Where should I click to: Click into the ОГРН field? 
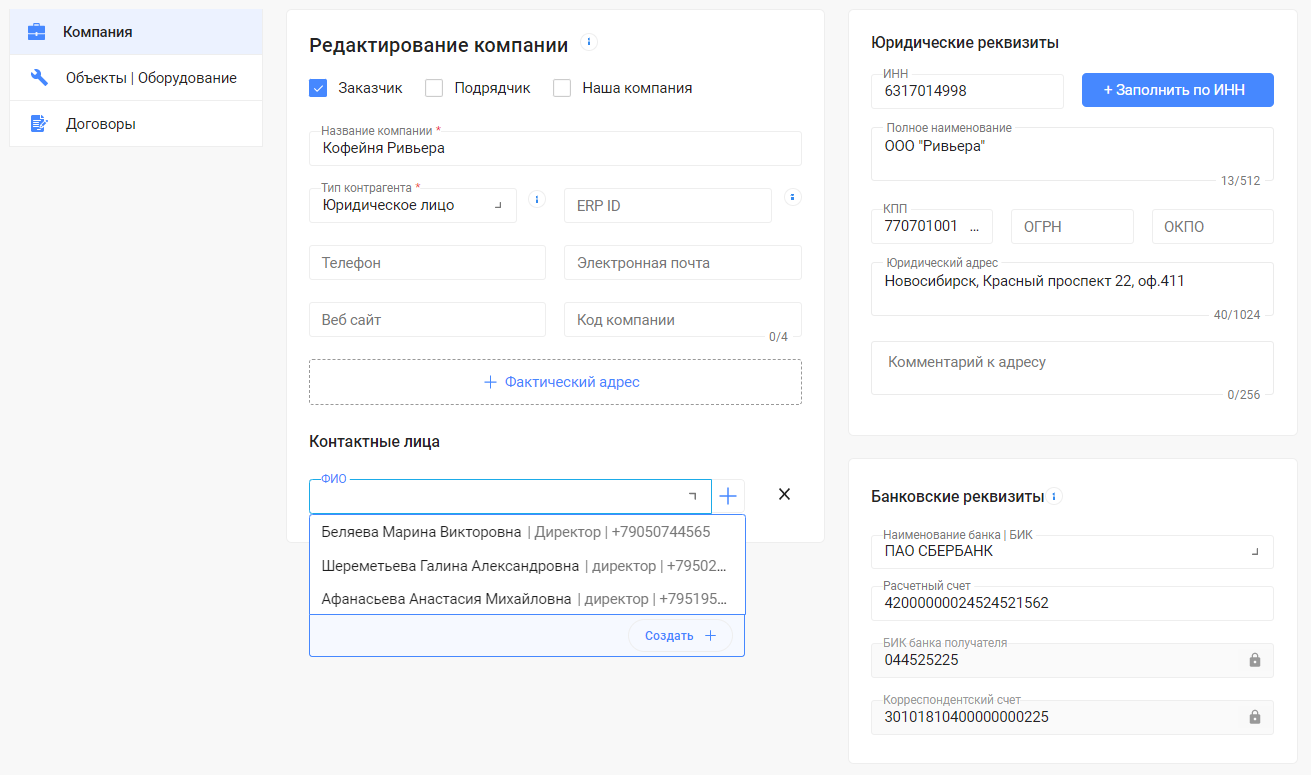pos(1072,226)
